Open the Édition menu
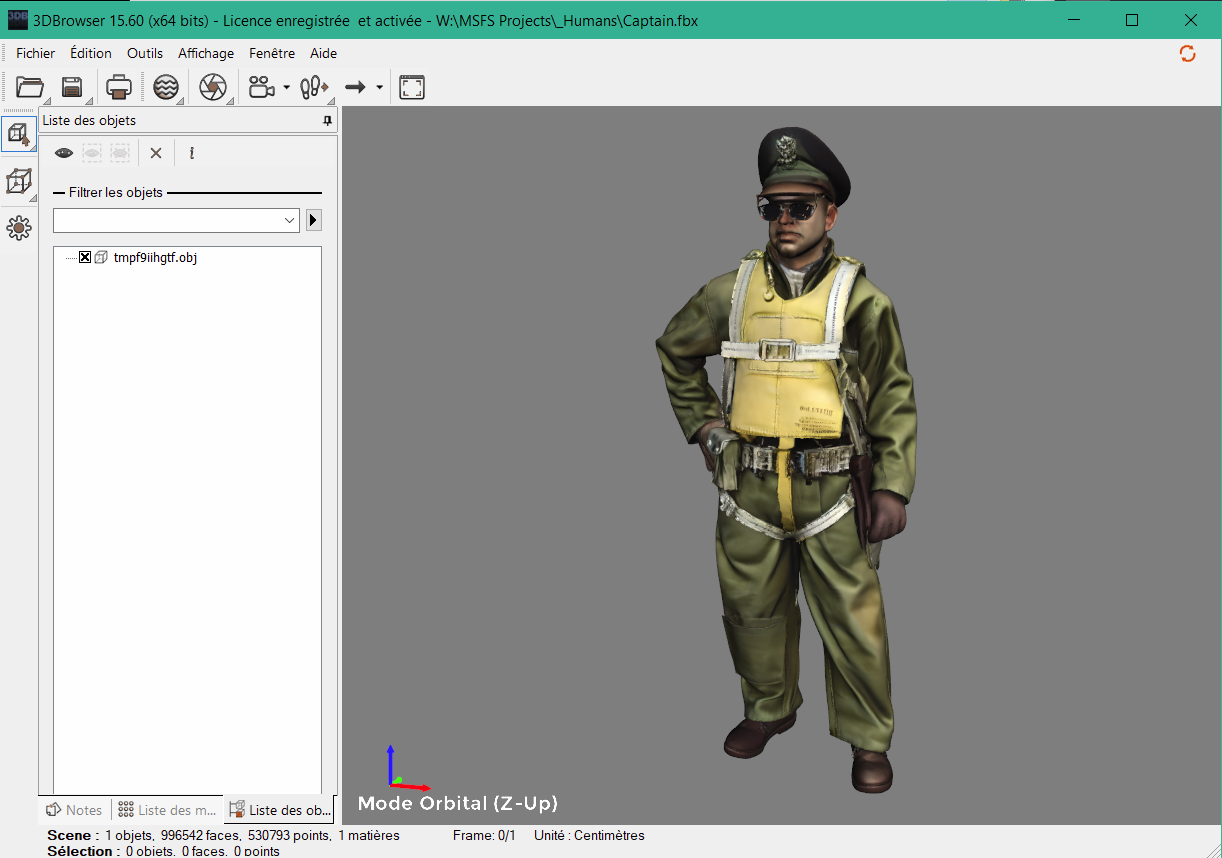Screen dimensions: 1222x858 pyautogui.click(x=91, y=53)
